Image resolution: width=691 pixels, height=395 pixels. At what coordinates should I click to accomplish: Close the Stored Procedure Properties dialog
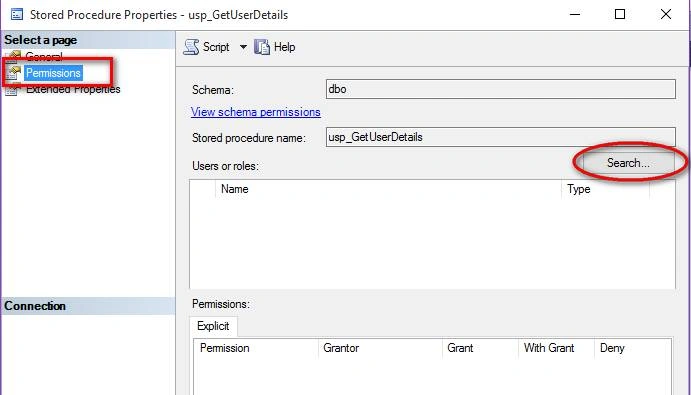[x=666, y=14]
